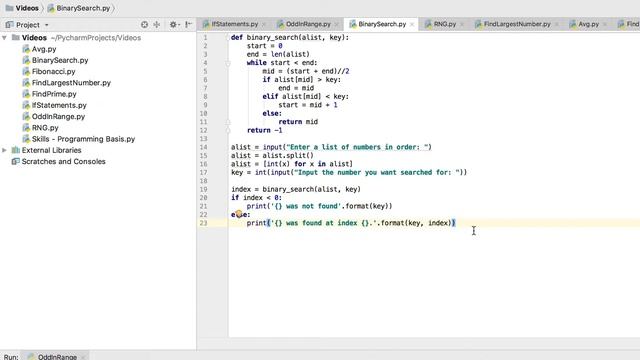Switch to the Avg.py editor tab

(x=589, y=24)
